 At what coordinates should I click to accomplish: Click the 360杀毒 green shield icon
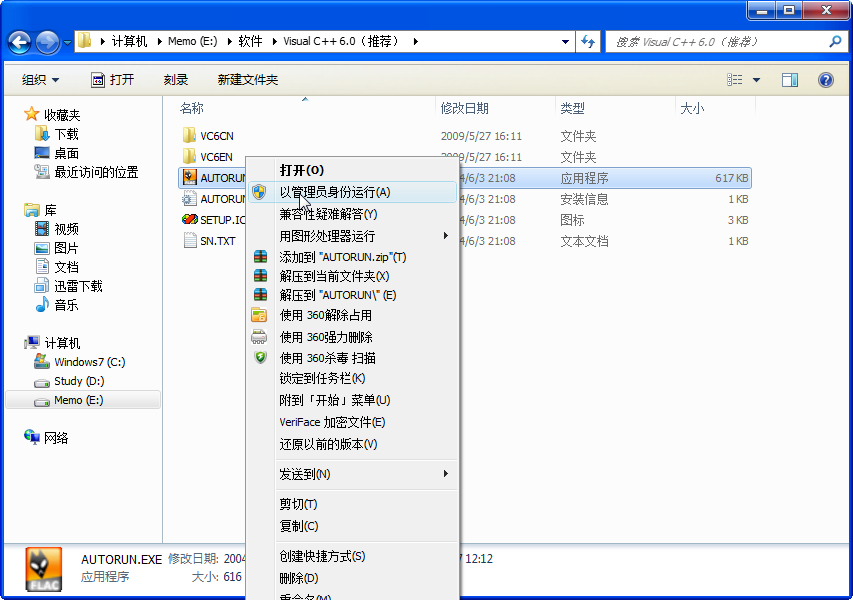click(261, 357)
